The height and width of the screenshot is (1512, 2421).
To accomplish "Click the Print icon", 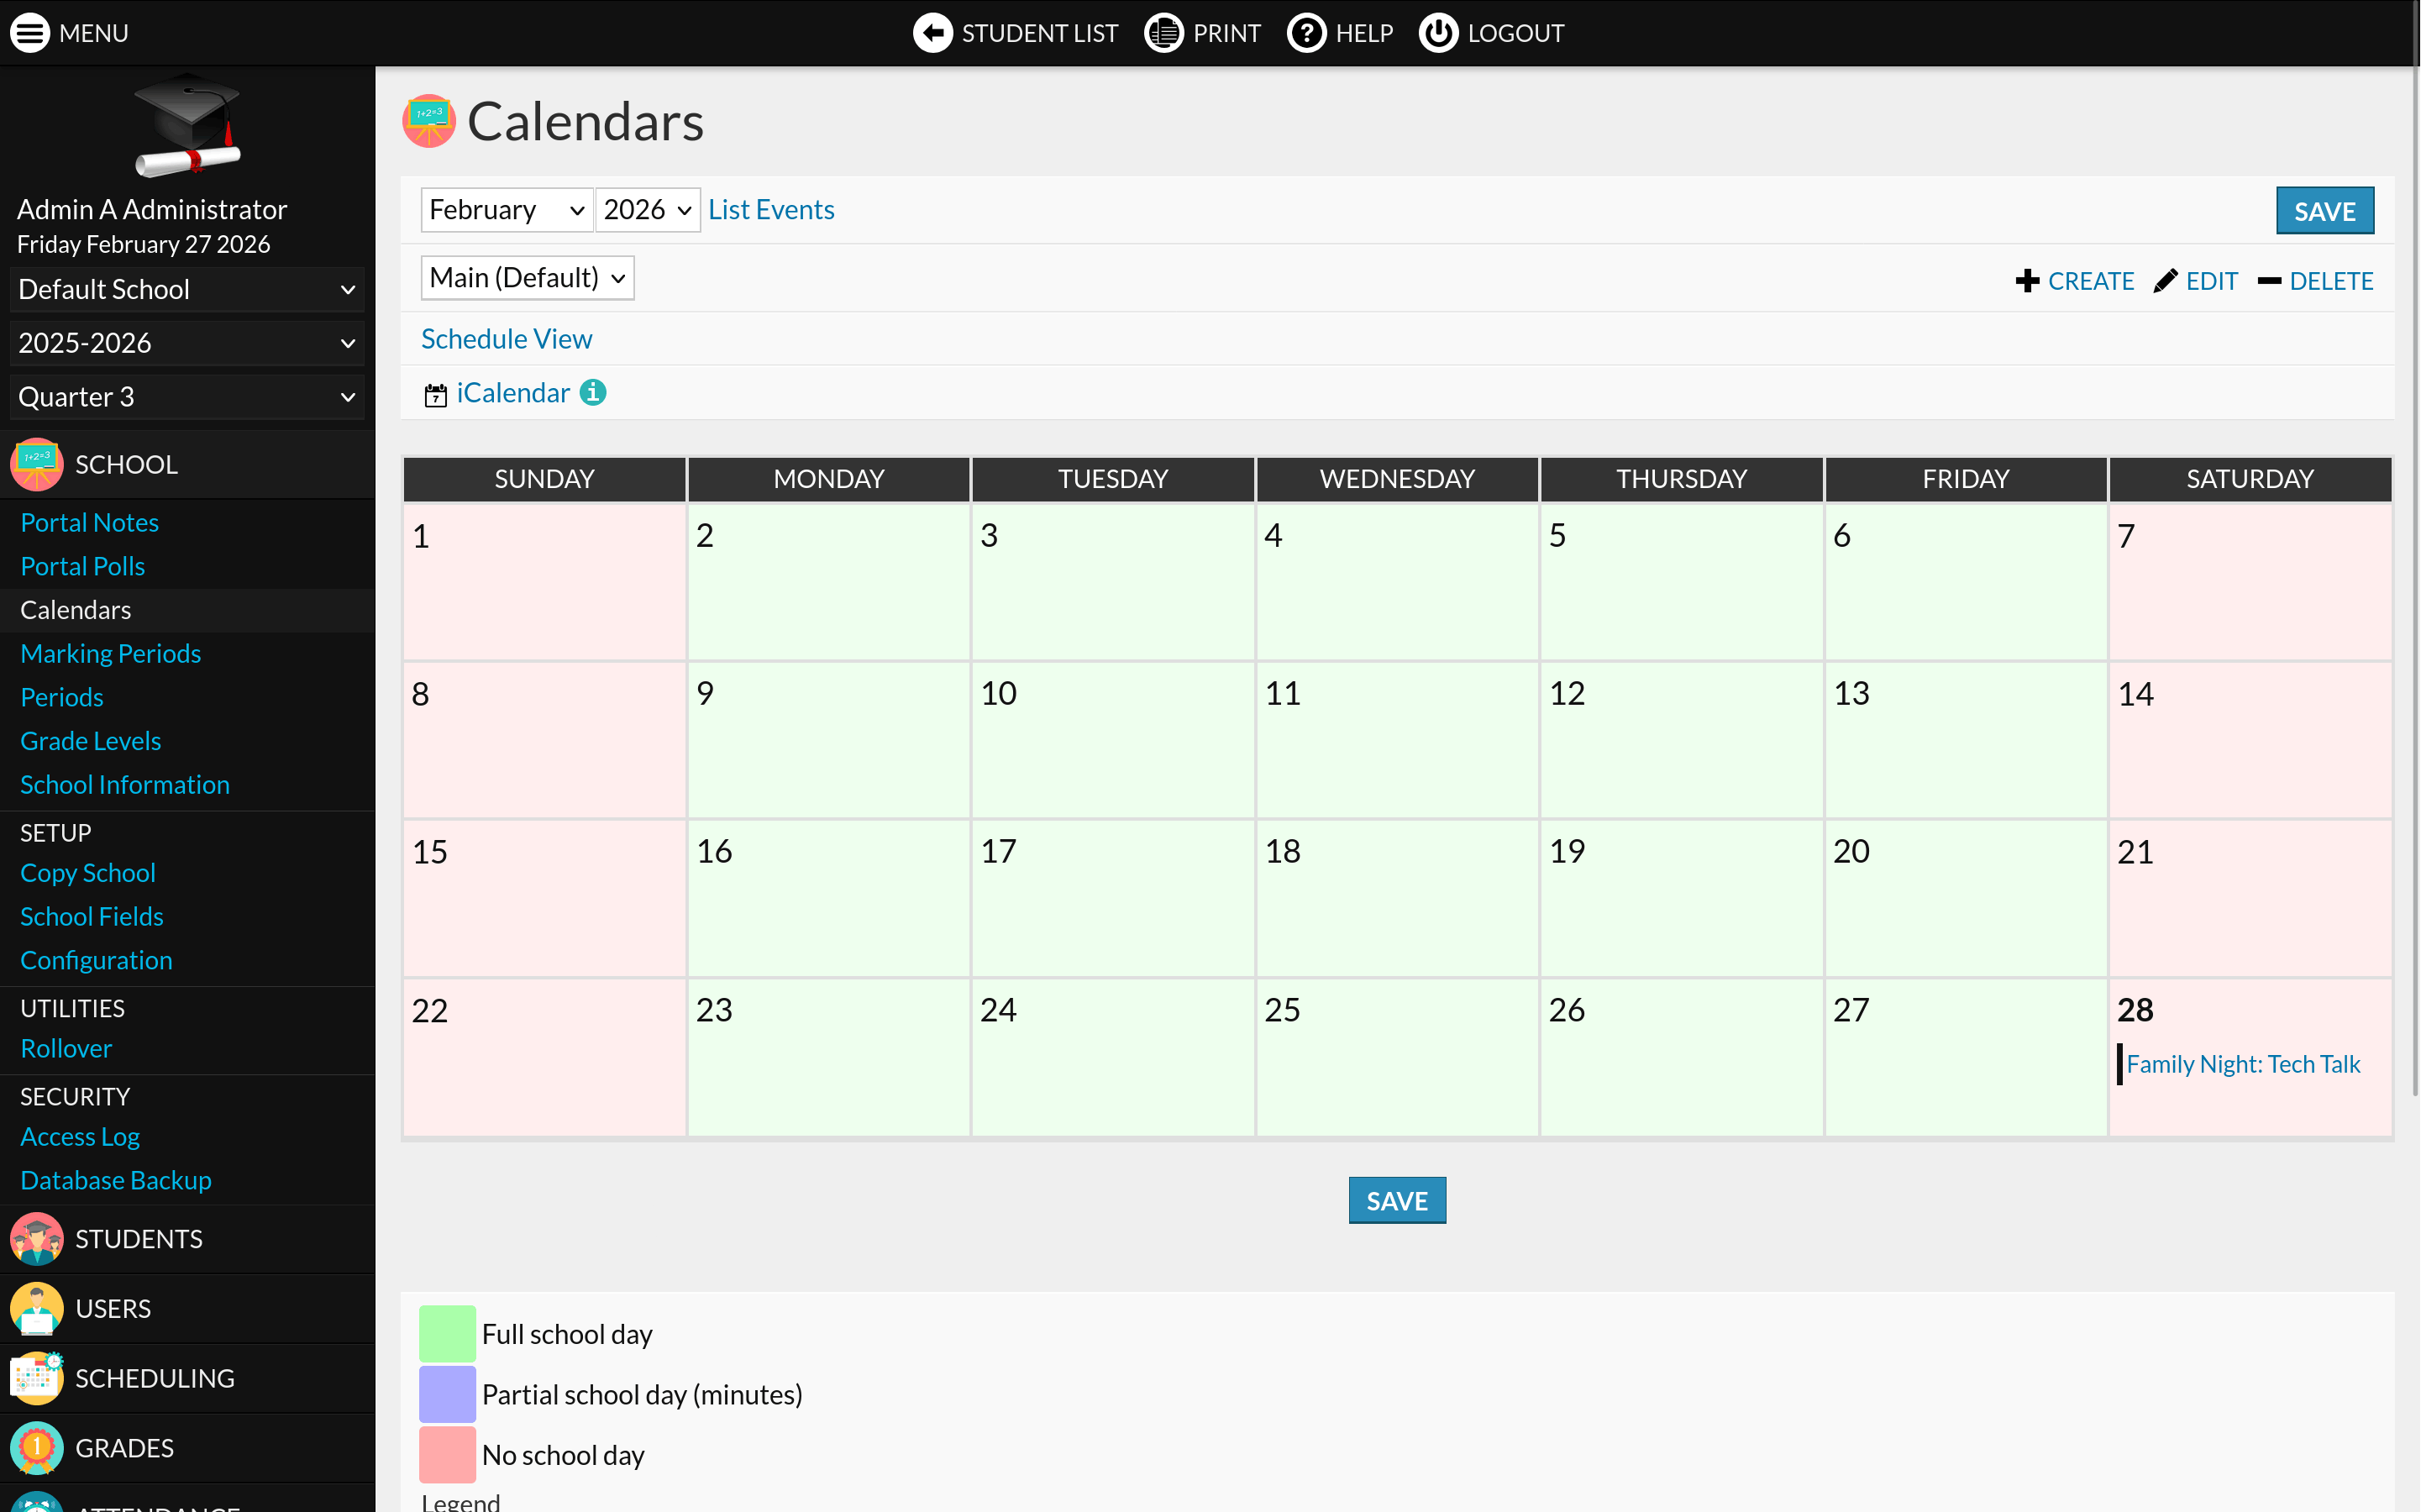I will coord(1163,33).
